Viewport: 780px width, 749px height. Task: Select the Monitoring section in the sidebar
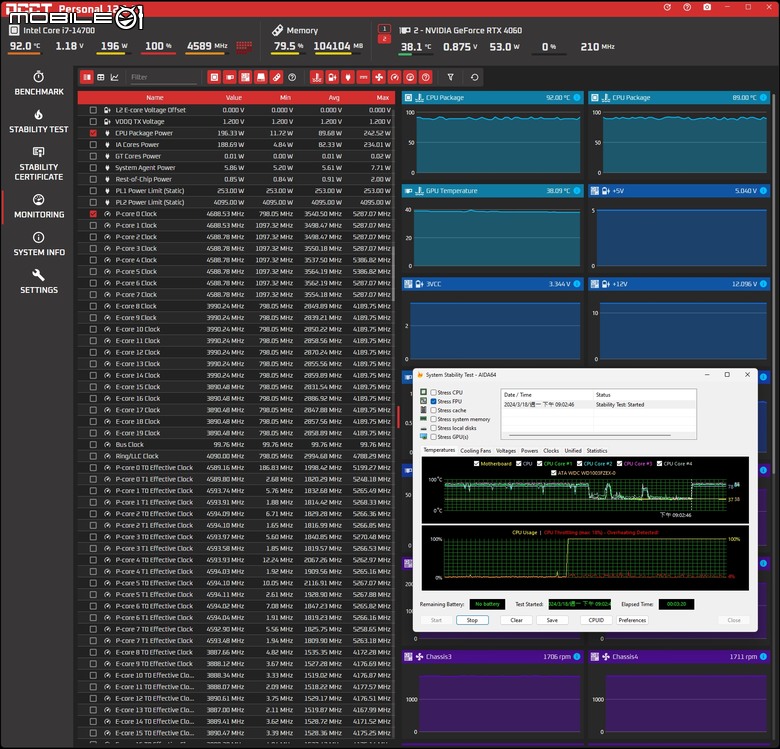(x=39, y=206)
